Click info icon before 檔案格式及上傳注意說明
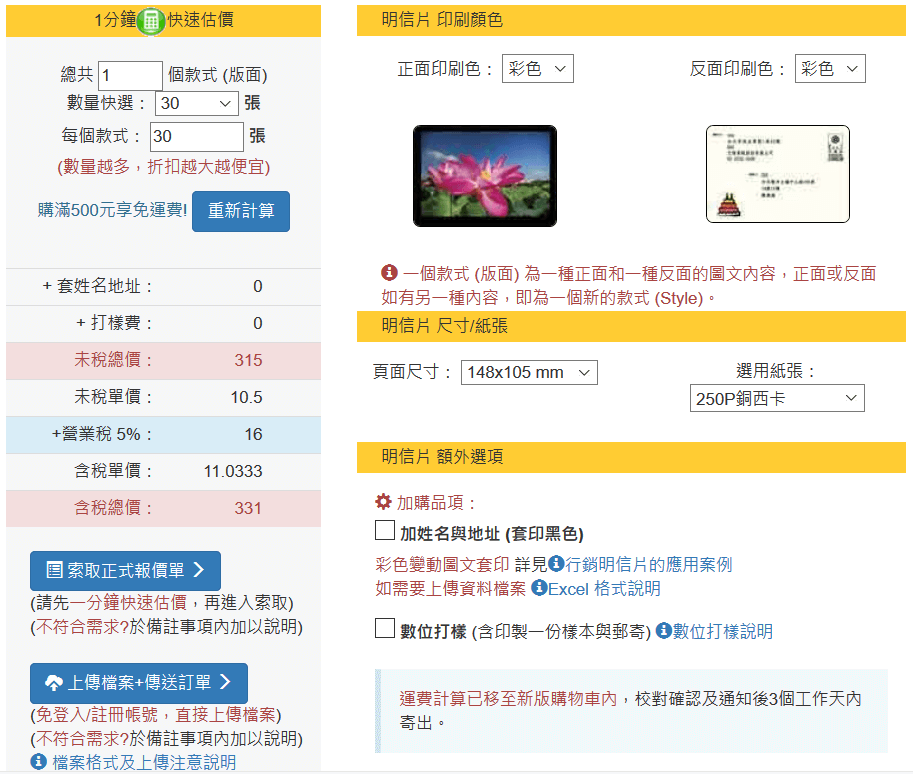Viewport: 913px width, 774px height. pos(39,762)
